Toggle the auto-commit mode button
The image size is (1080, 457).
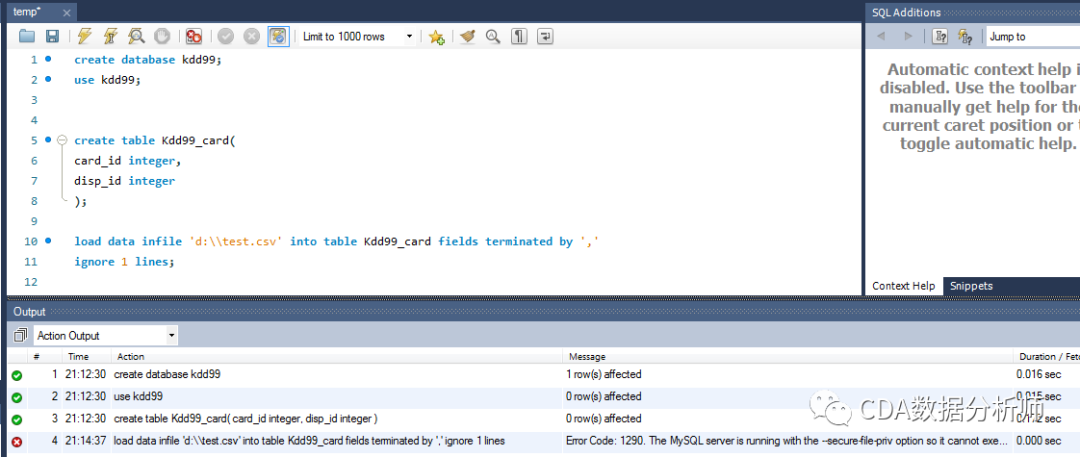(x=278, y=37)
